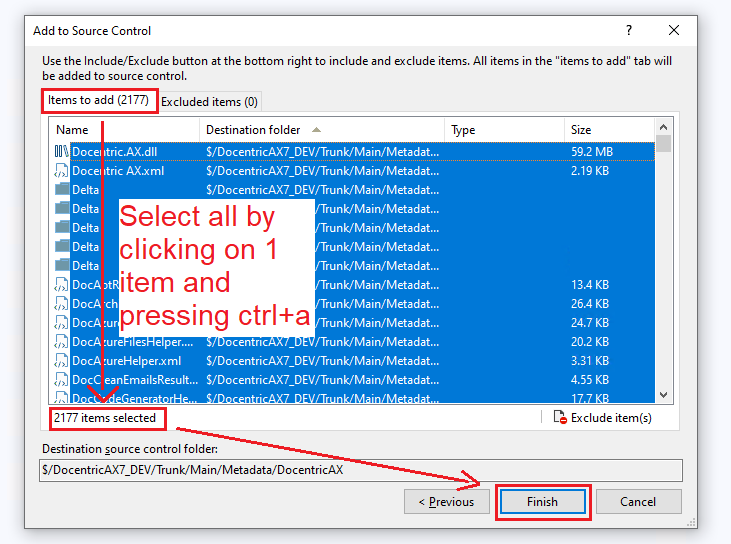Select the Docentric AX.xml file name

coord(118,171)
